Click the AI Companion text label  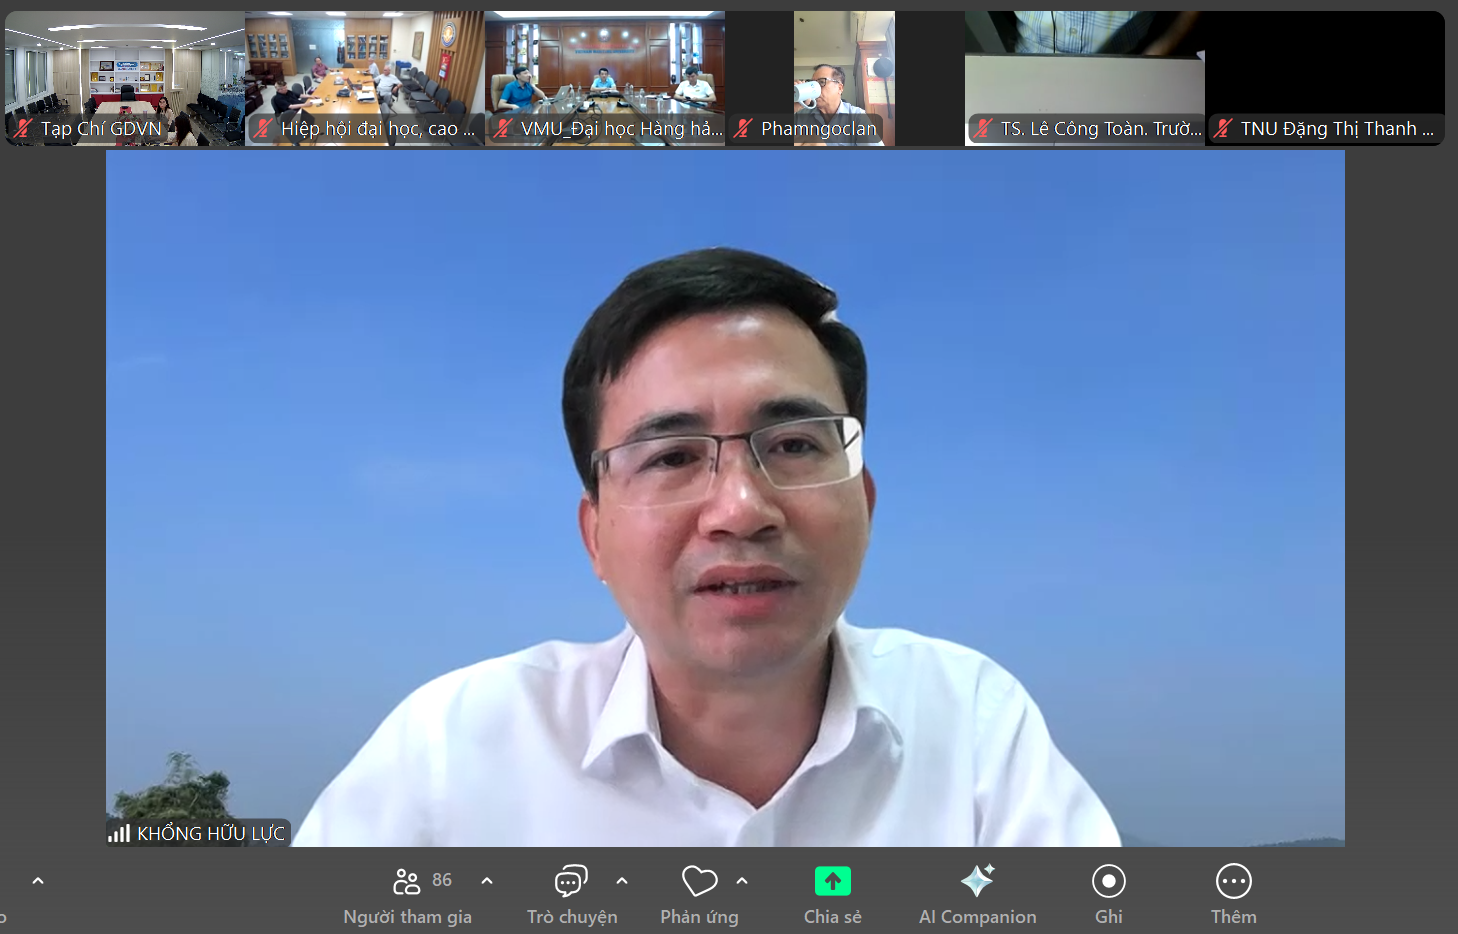977,917
